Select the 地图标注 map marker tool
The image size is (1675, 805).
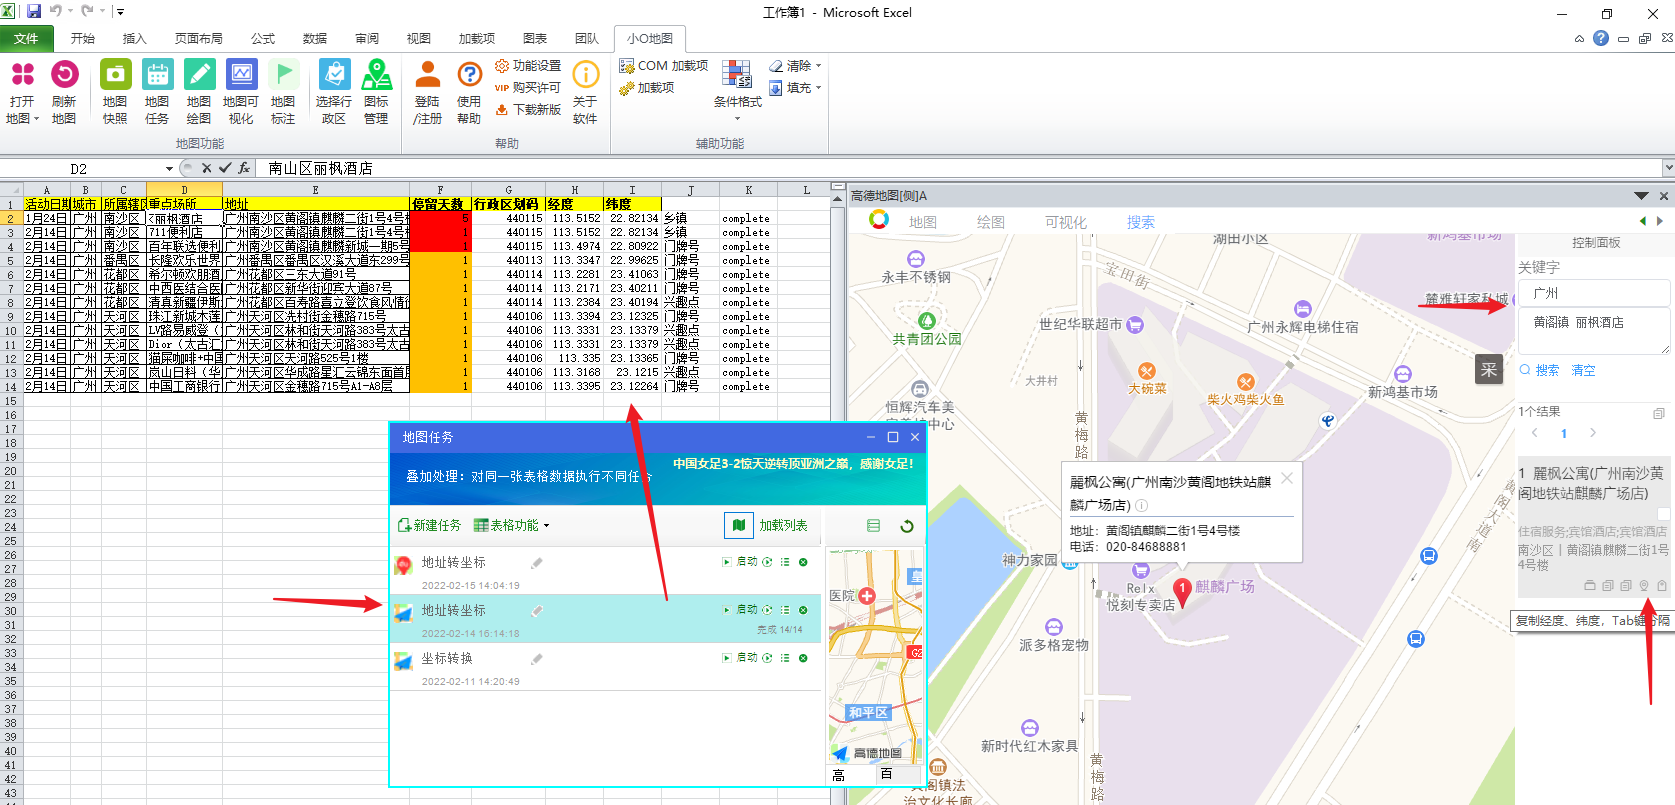pyautogui.click(x=283, y=91)
